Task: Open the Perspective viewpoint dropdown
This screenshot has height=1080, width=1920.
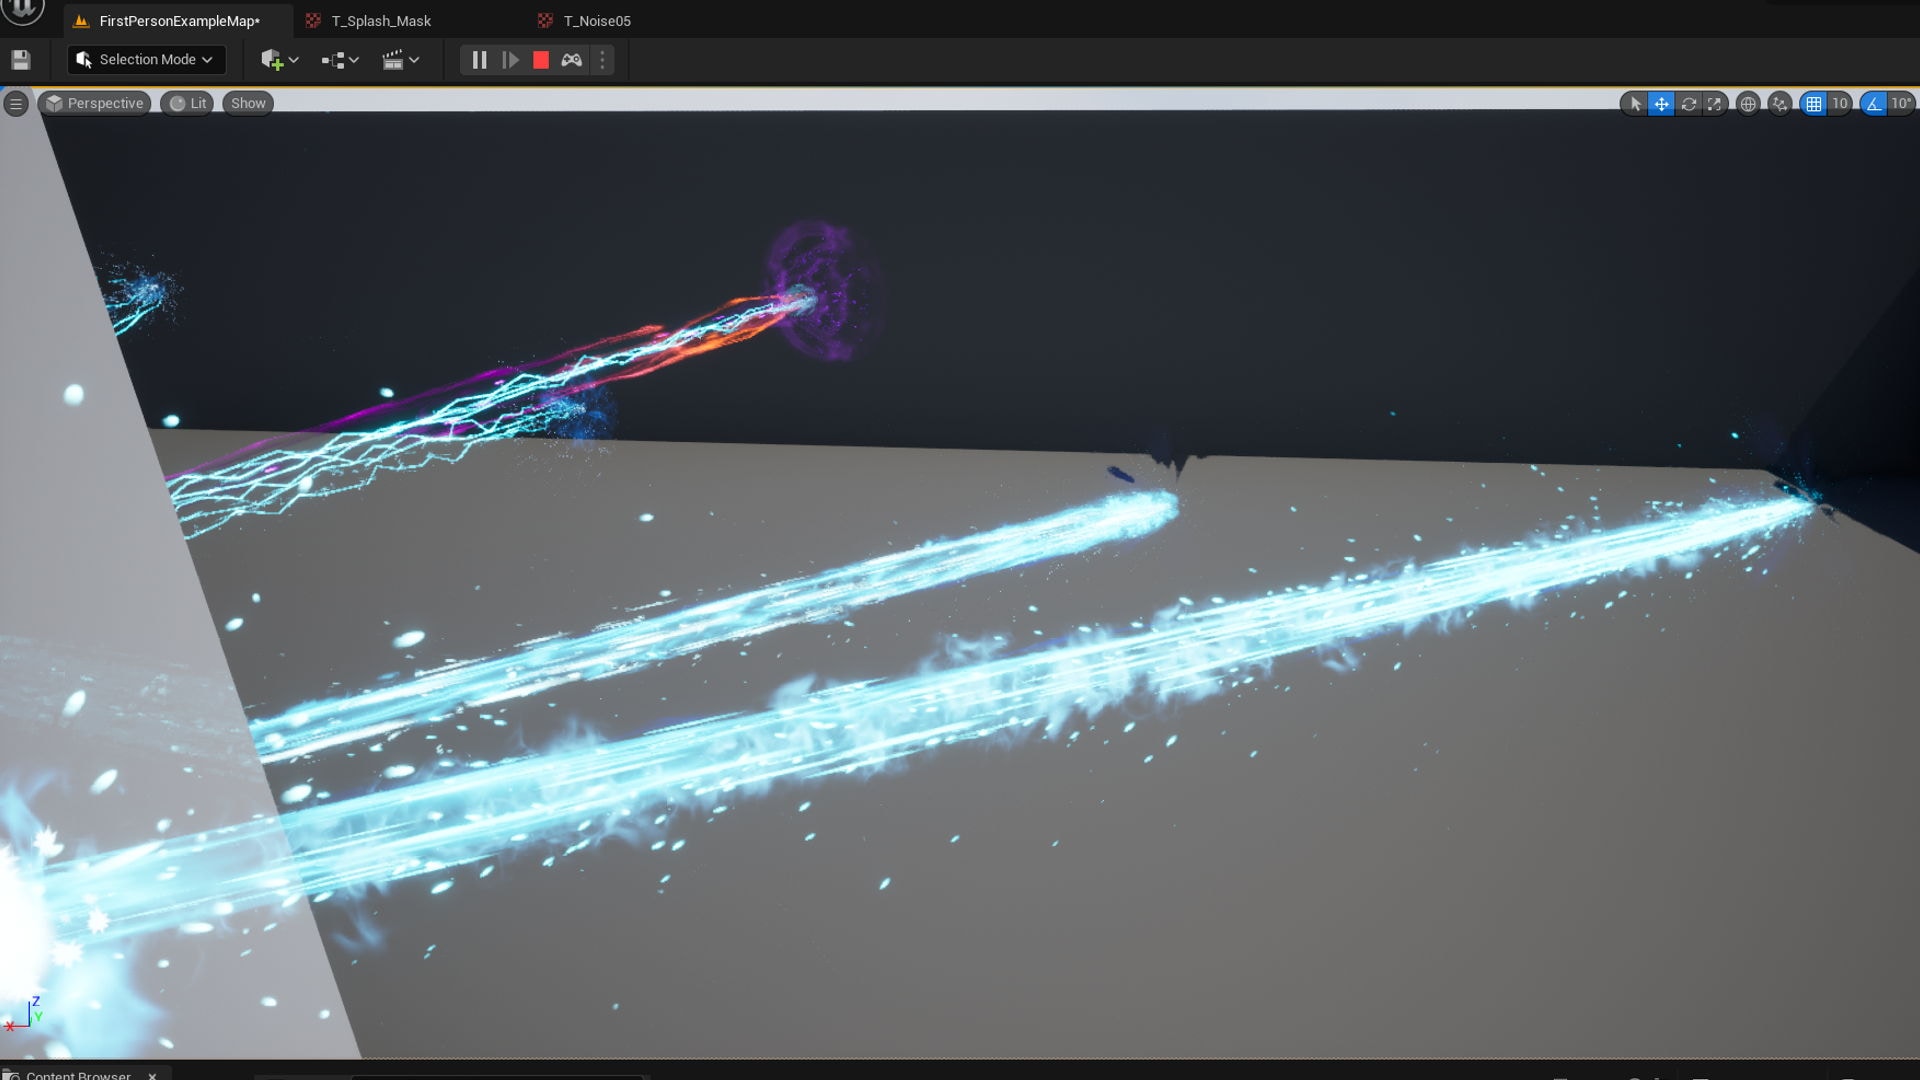Action: tap(93, 103)
